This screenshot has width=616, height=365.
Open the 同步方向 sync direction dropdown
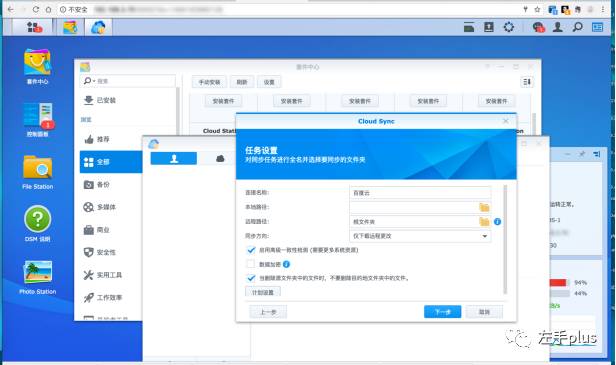pos(420,236)
